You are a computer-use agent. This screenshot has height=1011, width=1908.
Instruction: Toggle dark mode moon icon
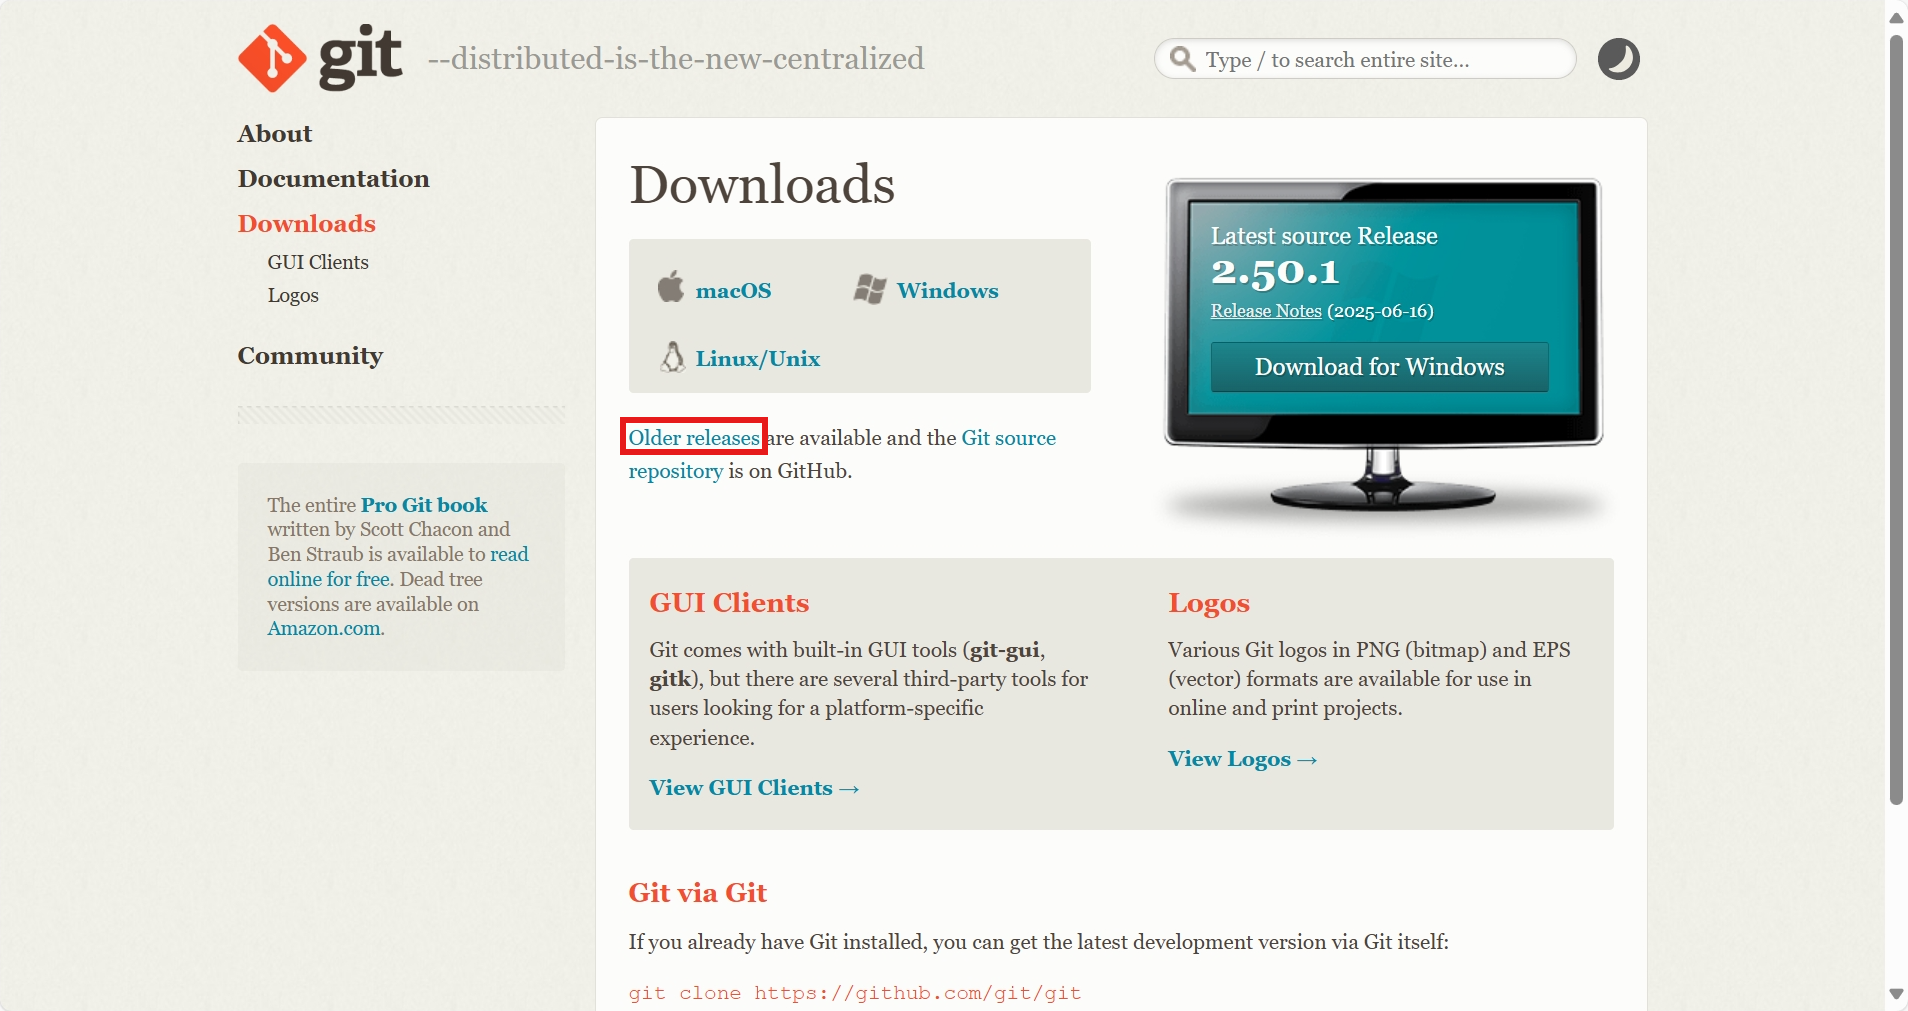(x=1618, y=59)
